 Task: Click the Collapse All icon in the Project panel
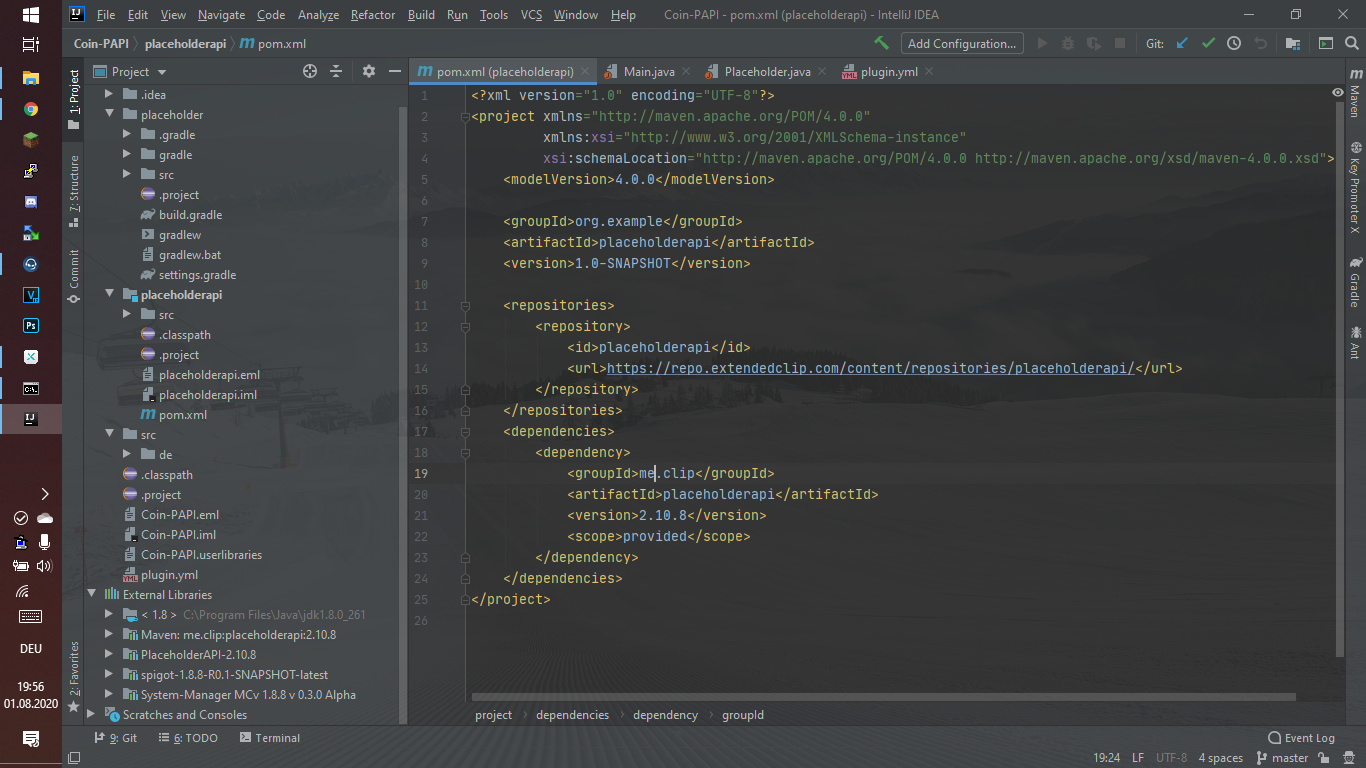(x=336, y=71)
